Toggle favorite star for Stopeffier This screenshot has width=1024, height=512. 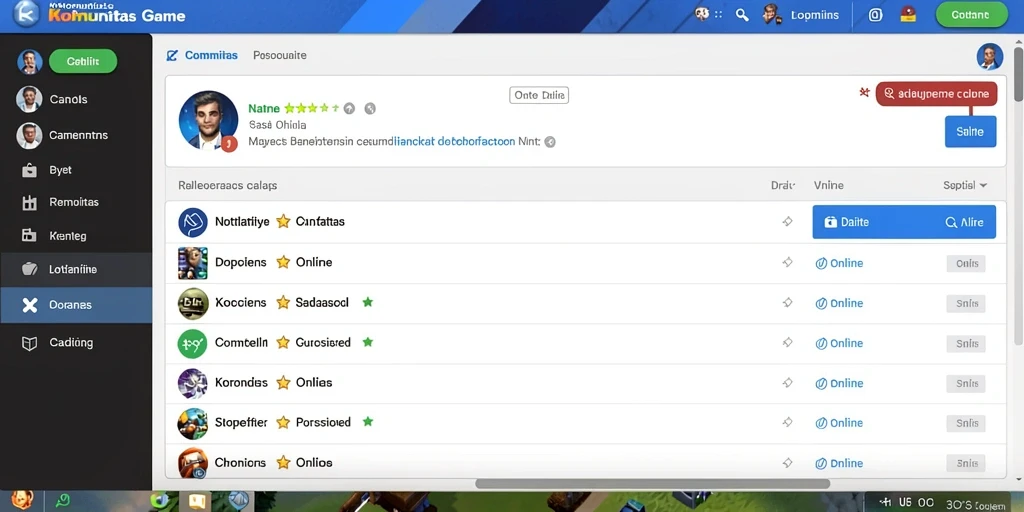283,423
